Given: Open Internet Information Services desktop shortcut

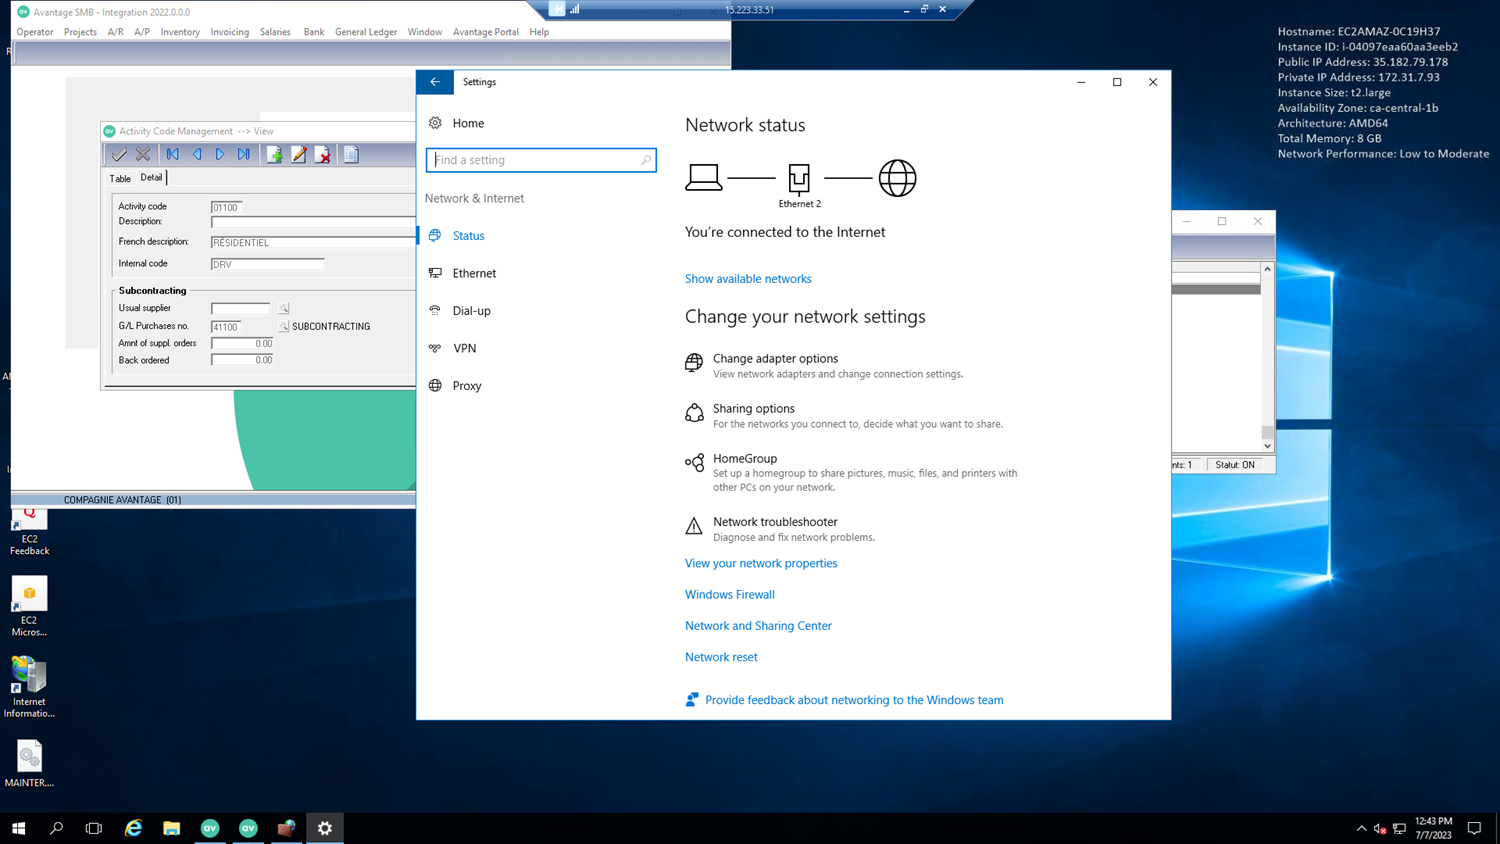Looking at the screenshot, I should click(x=29, y=687).
